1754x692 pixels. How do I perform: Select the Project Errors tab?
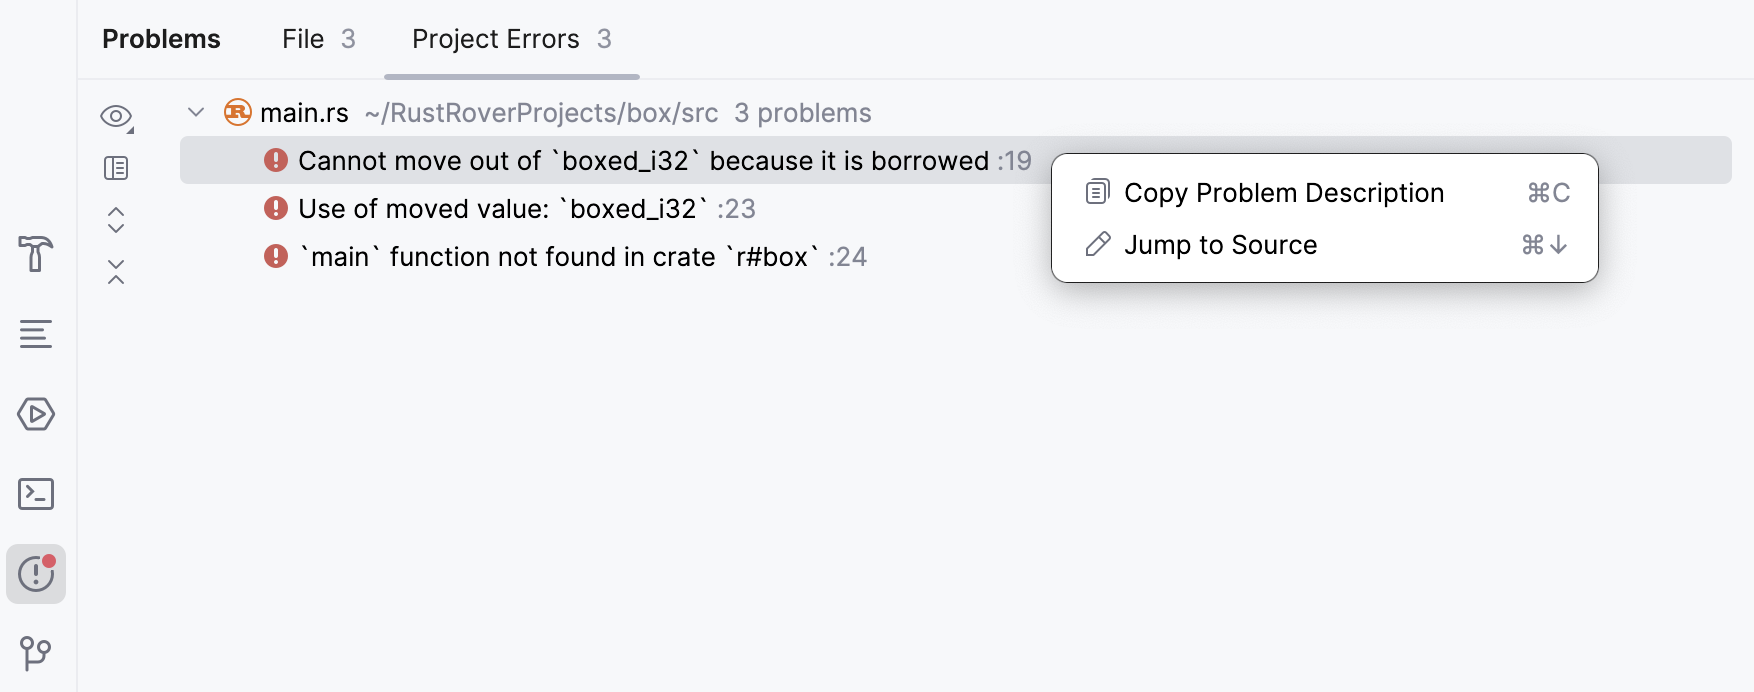[x=495, y=39]
